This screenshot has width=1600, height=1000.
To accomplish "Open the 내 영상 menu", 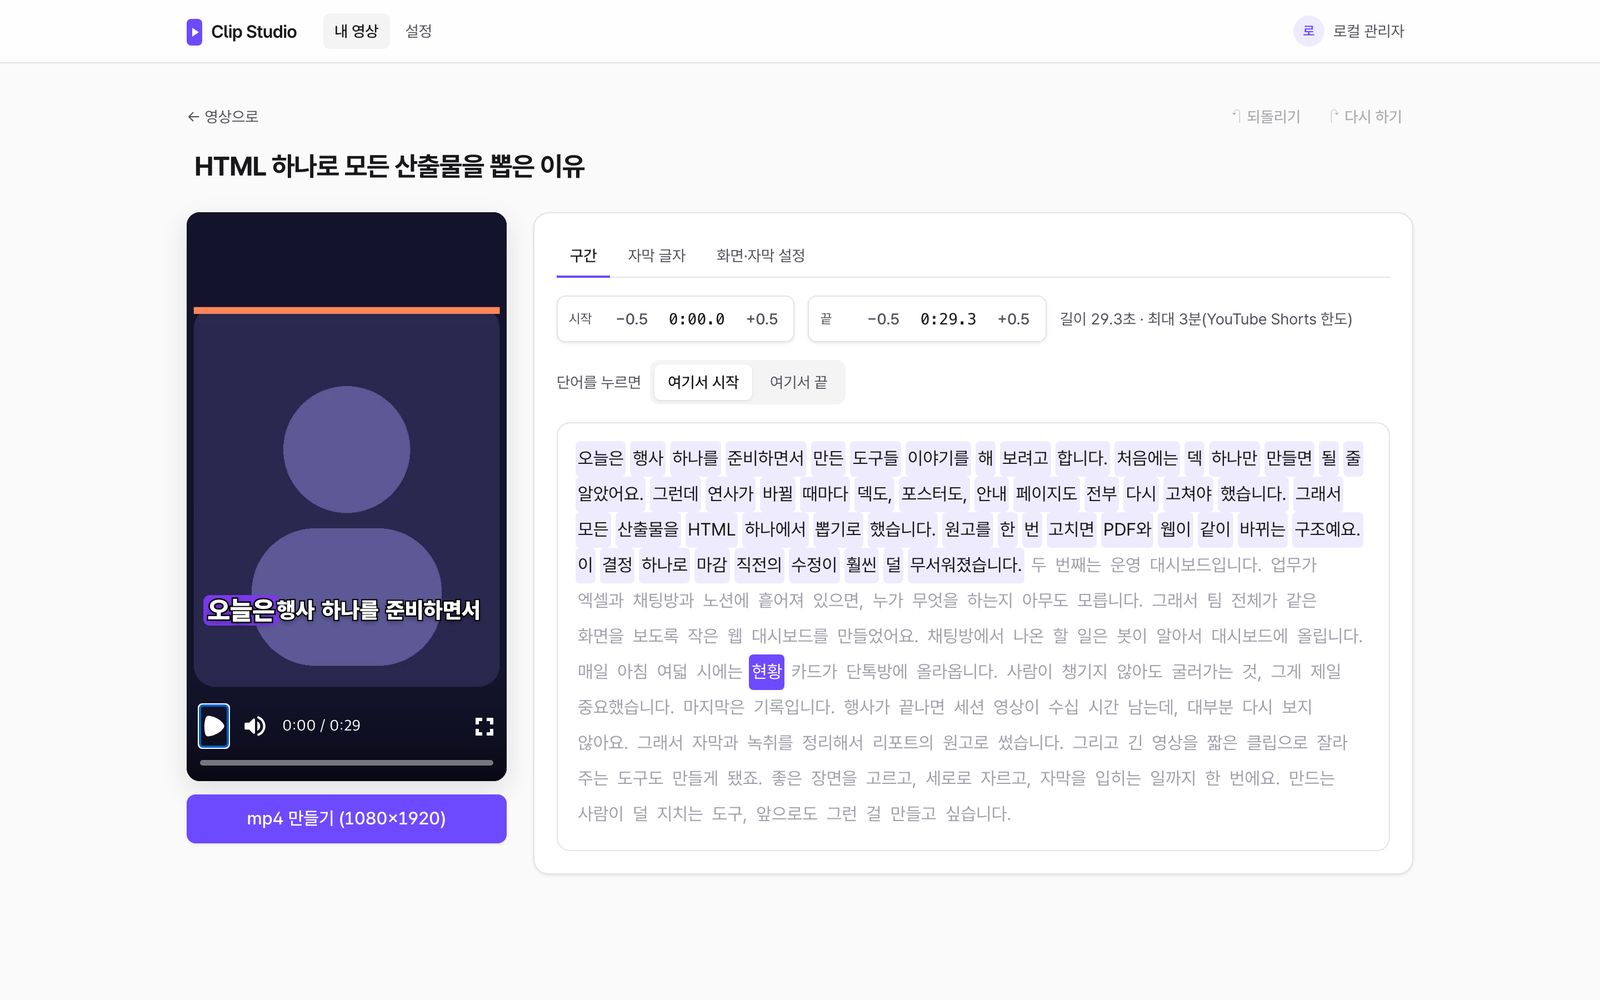I will tap(356, 31).
